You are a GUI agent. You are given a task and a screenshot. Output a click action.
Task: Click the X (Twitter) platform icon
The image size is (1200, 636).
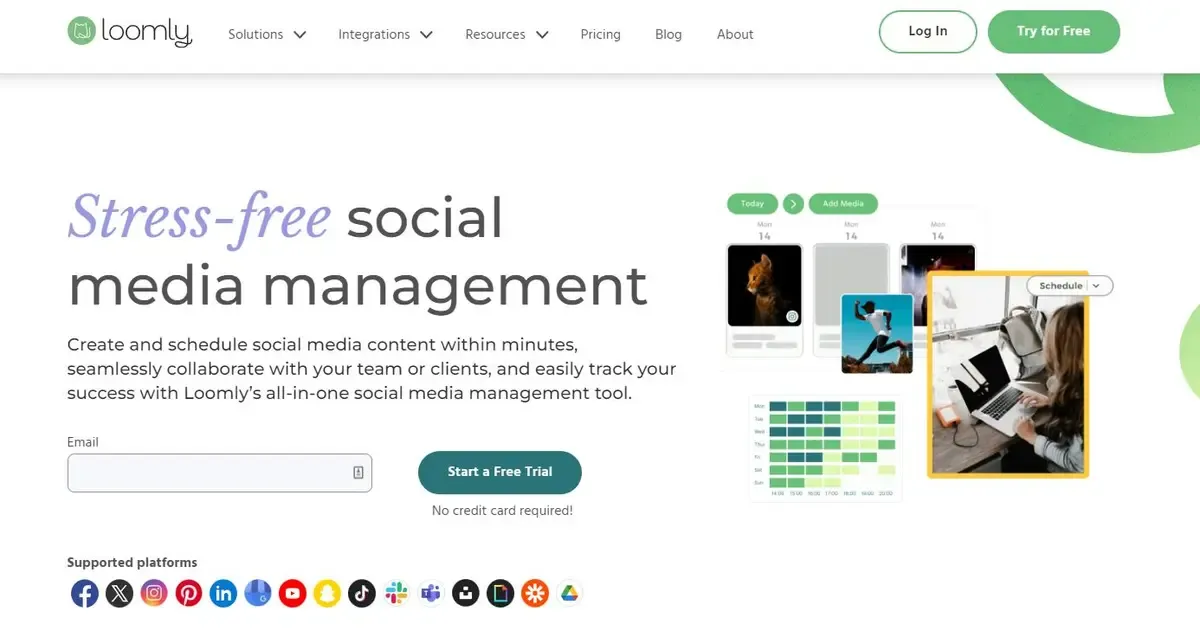click(x=119, y=594)
